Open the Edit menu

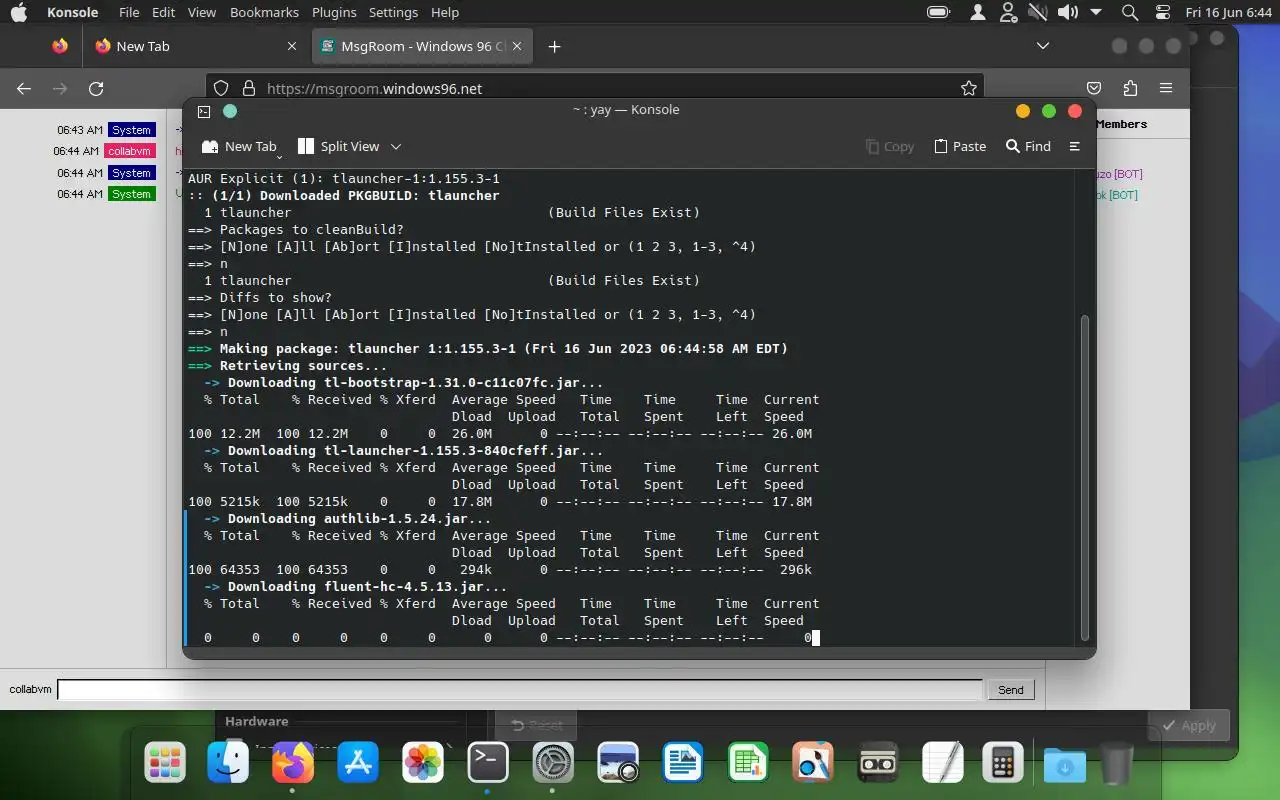point(163,12)
